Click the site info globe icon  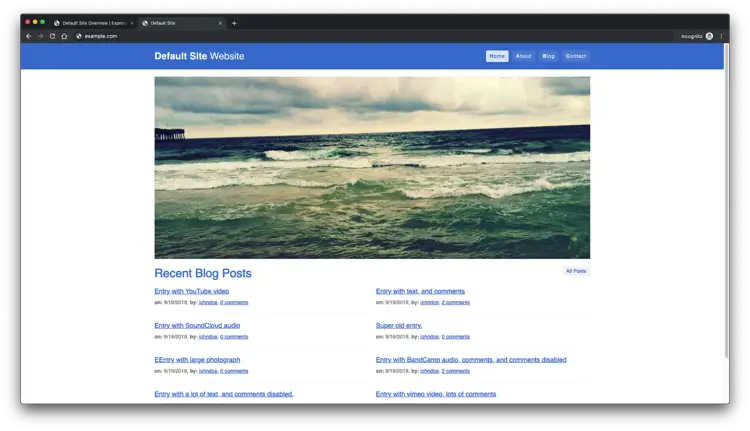pos(79,36)
